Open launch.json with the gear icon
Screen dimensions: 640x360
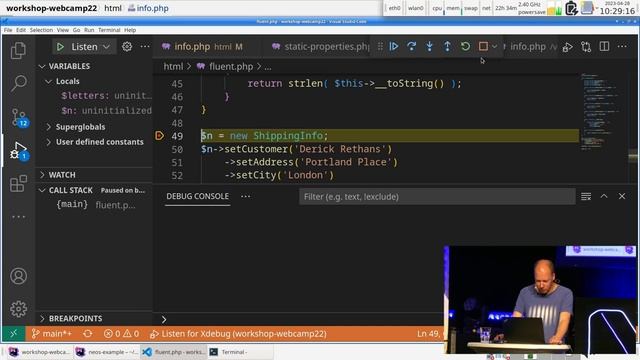(127, 47)
